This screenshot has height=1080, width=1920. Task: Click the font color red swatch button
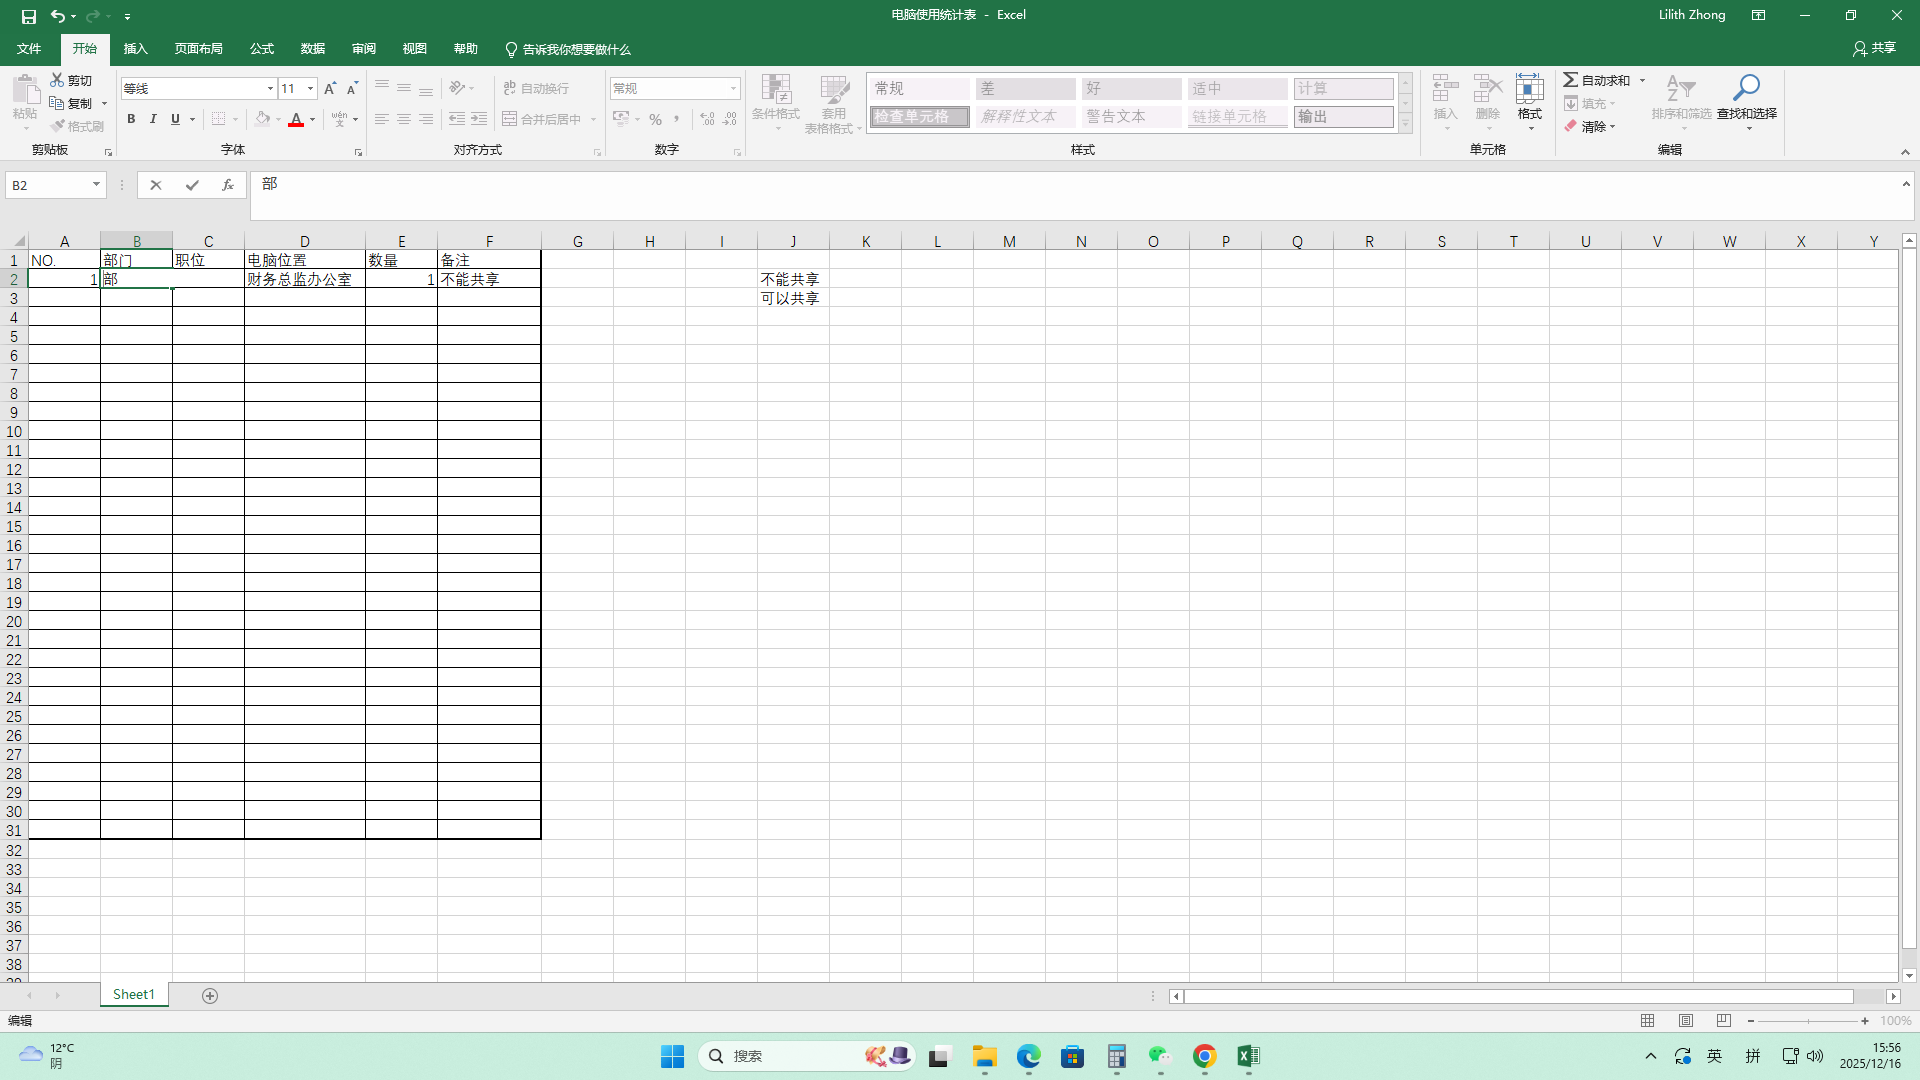click(296, 119)
